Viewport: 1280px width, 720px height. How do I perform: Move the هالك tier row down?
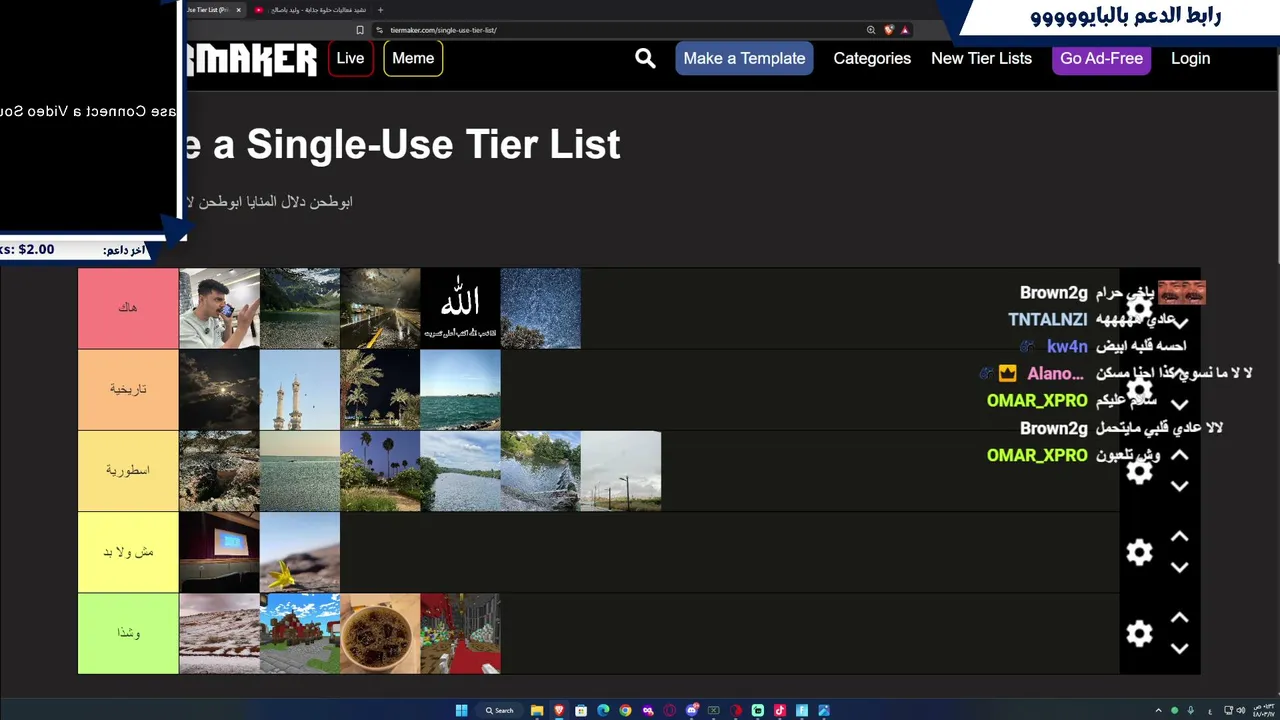tap(1180, 324)
